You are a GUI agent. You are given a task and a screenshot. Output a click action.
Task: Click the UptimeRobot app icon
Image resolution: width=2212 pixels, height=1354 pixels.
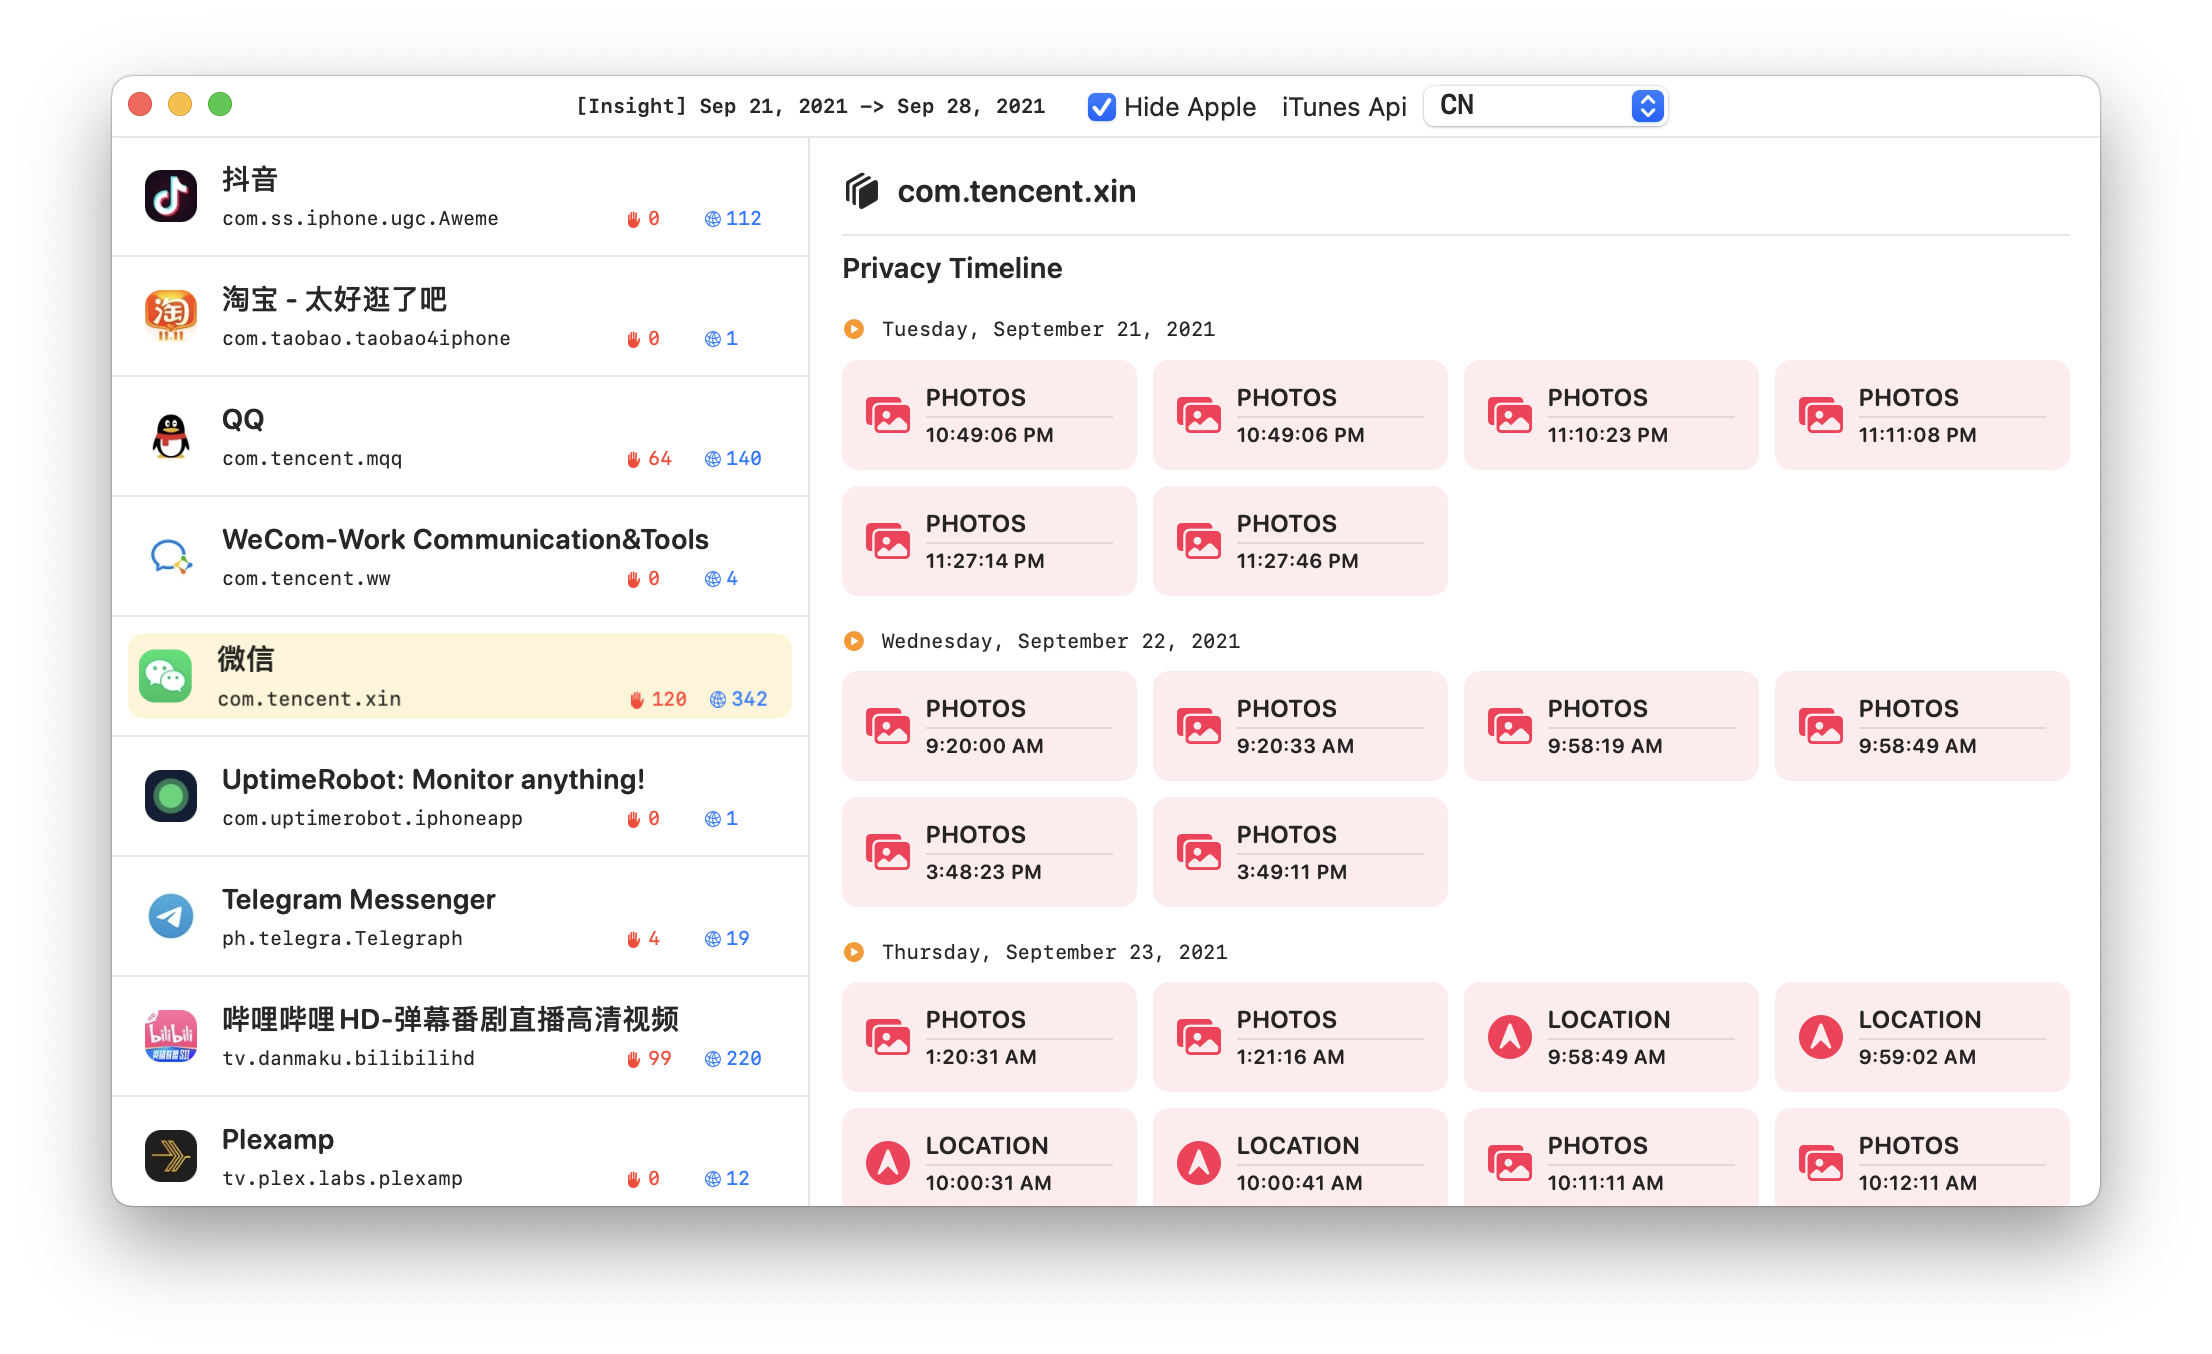point(170,796)
